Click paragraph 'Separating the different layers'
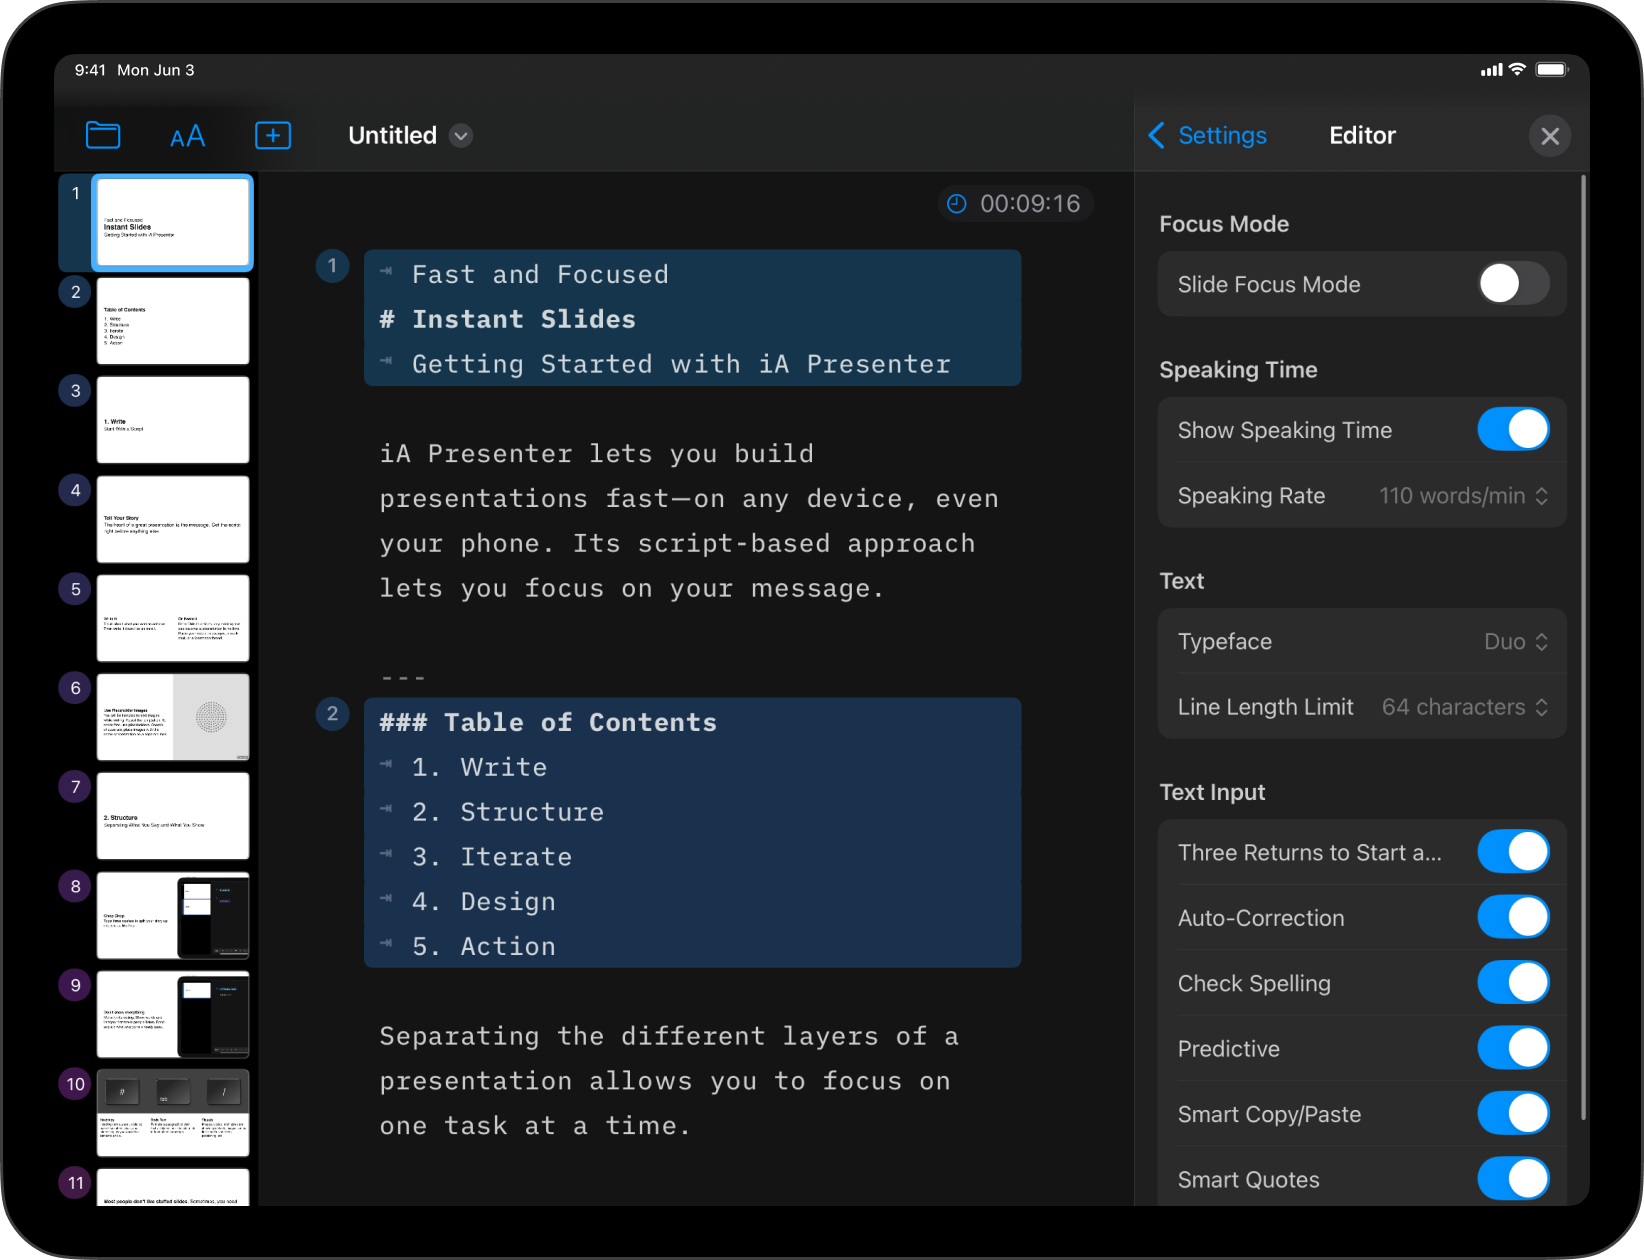Image resolution: width=1644 pixels, height=1260 pixels. [669, 1081]
